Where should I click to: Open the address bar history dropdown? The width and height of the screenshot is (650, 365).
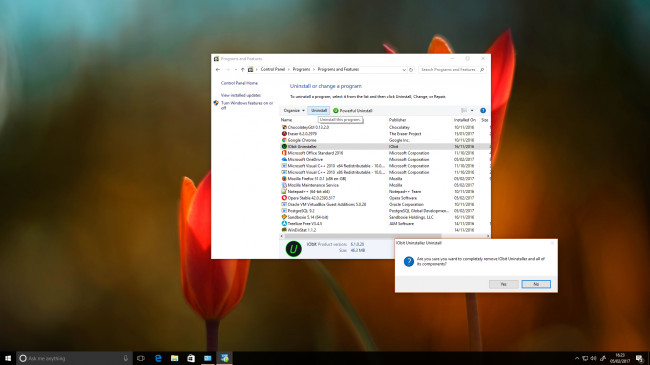pos(404,70)
